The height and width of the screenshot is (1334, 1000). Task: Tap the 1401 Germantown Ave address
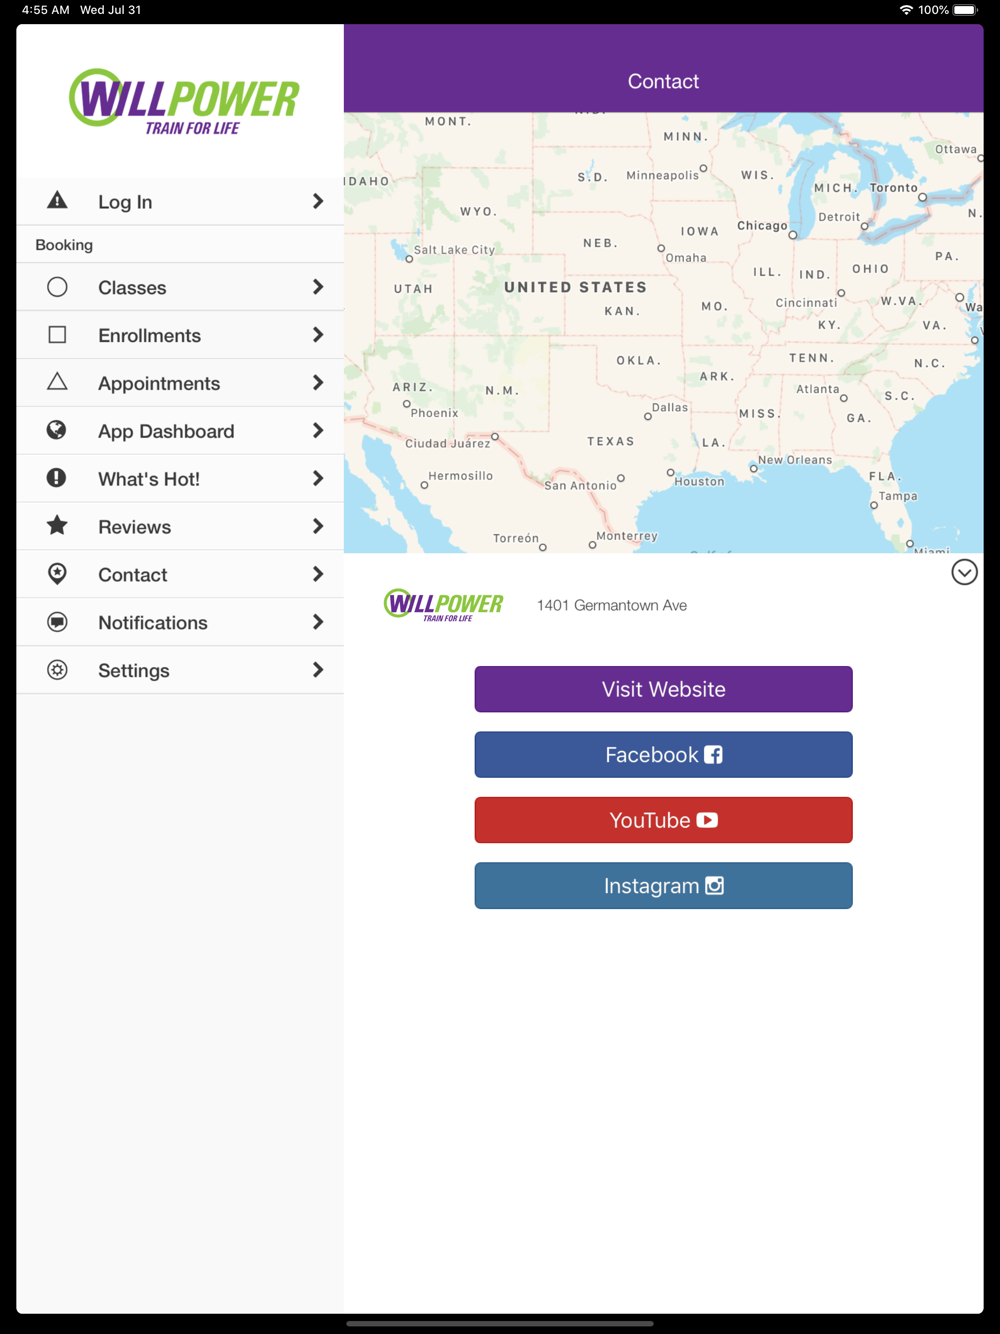point(612,605)
